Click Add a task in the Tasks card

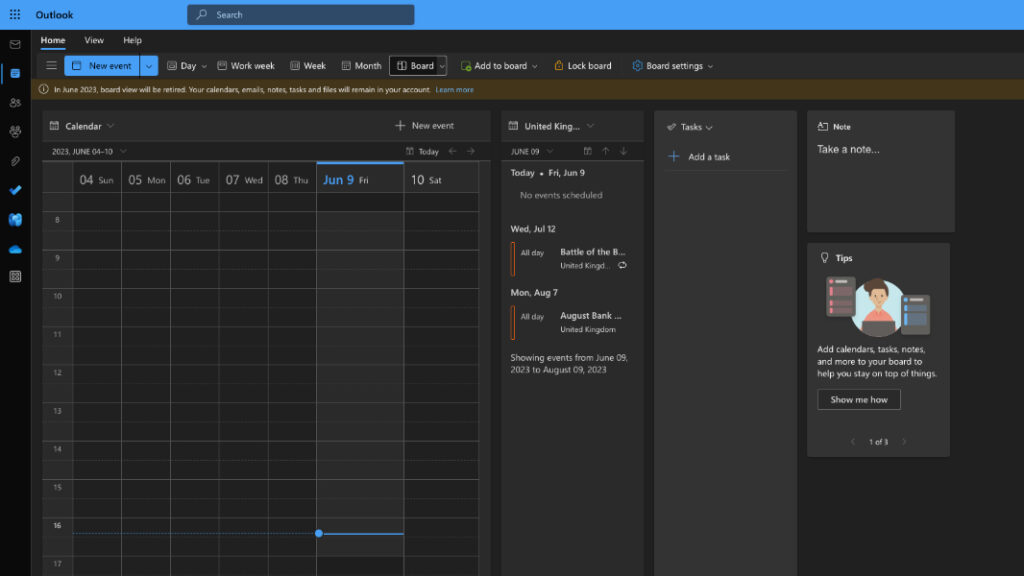point(711,156)
